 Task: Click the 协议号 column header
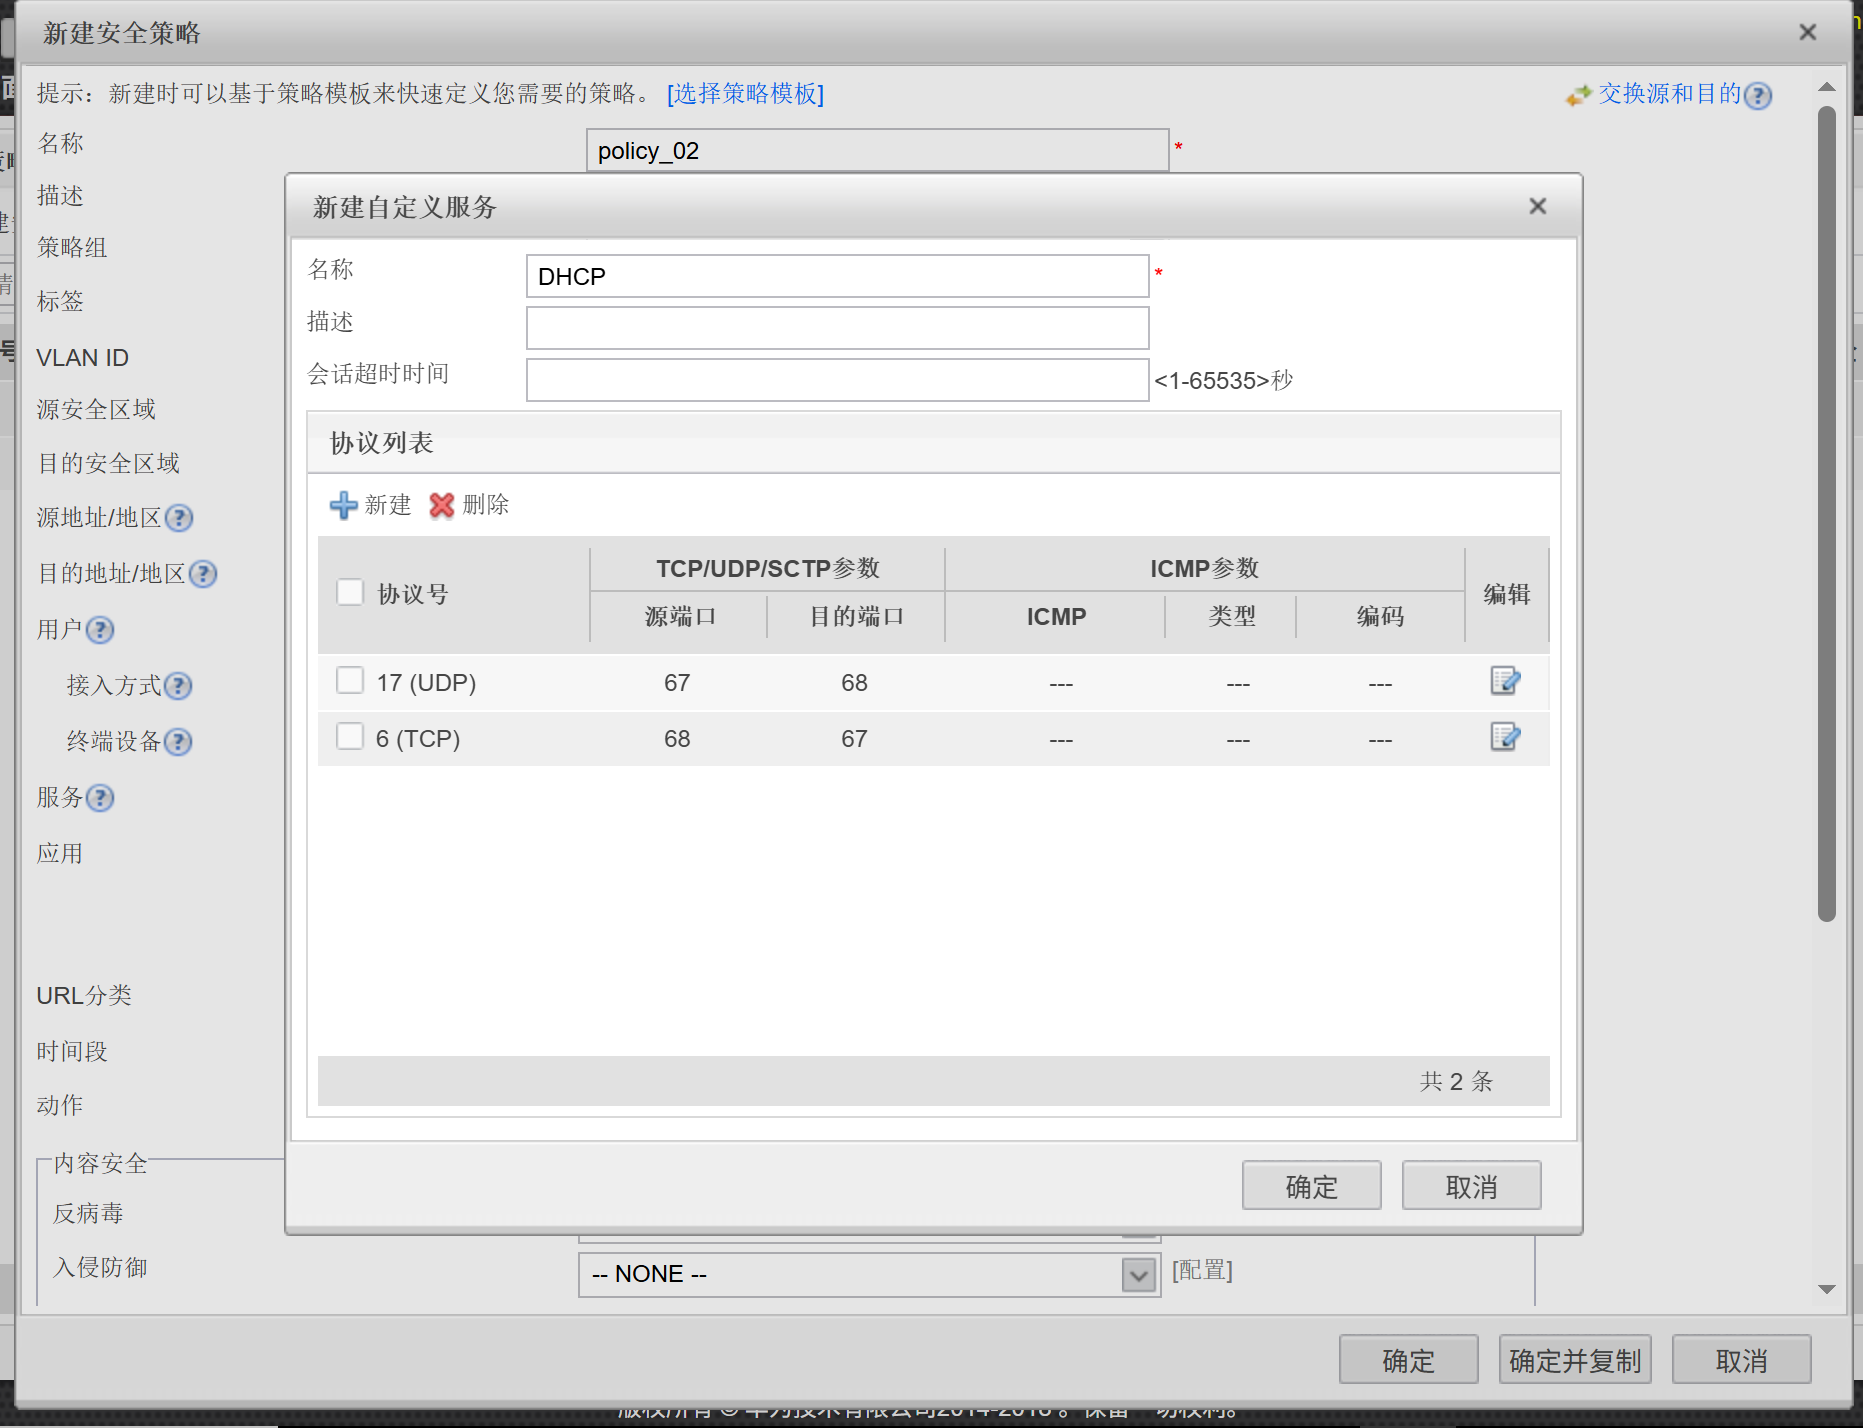coord(412,594)
